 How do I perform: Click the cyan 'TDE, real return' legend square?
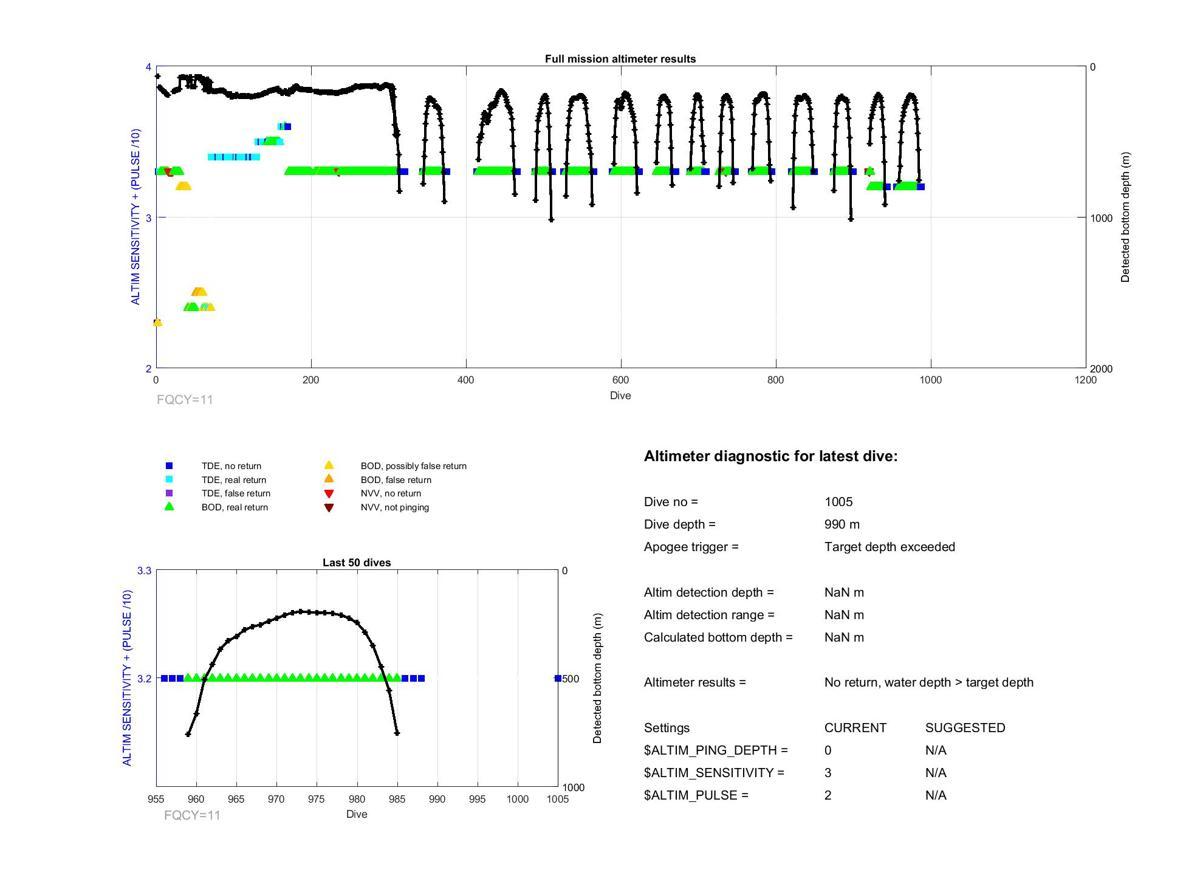point(169,480)
